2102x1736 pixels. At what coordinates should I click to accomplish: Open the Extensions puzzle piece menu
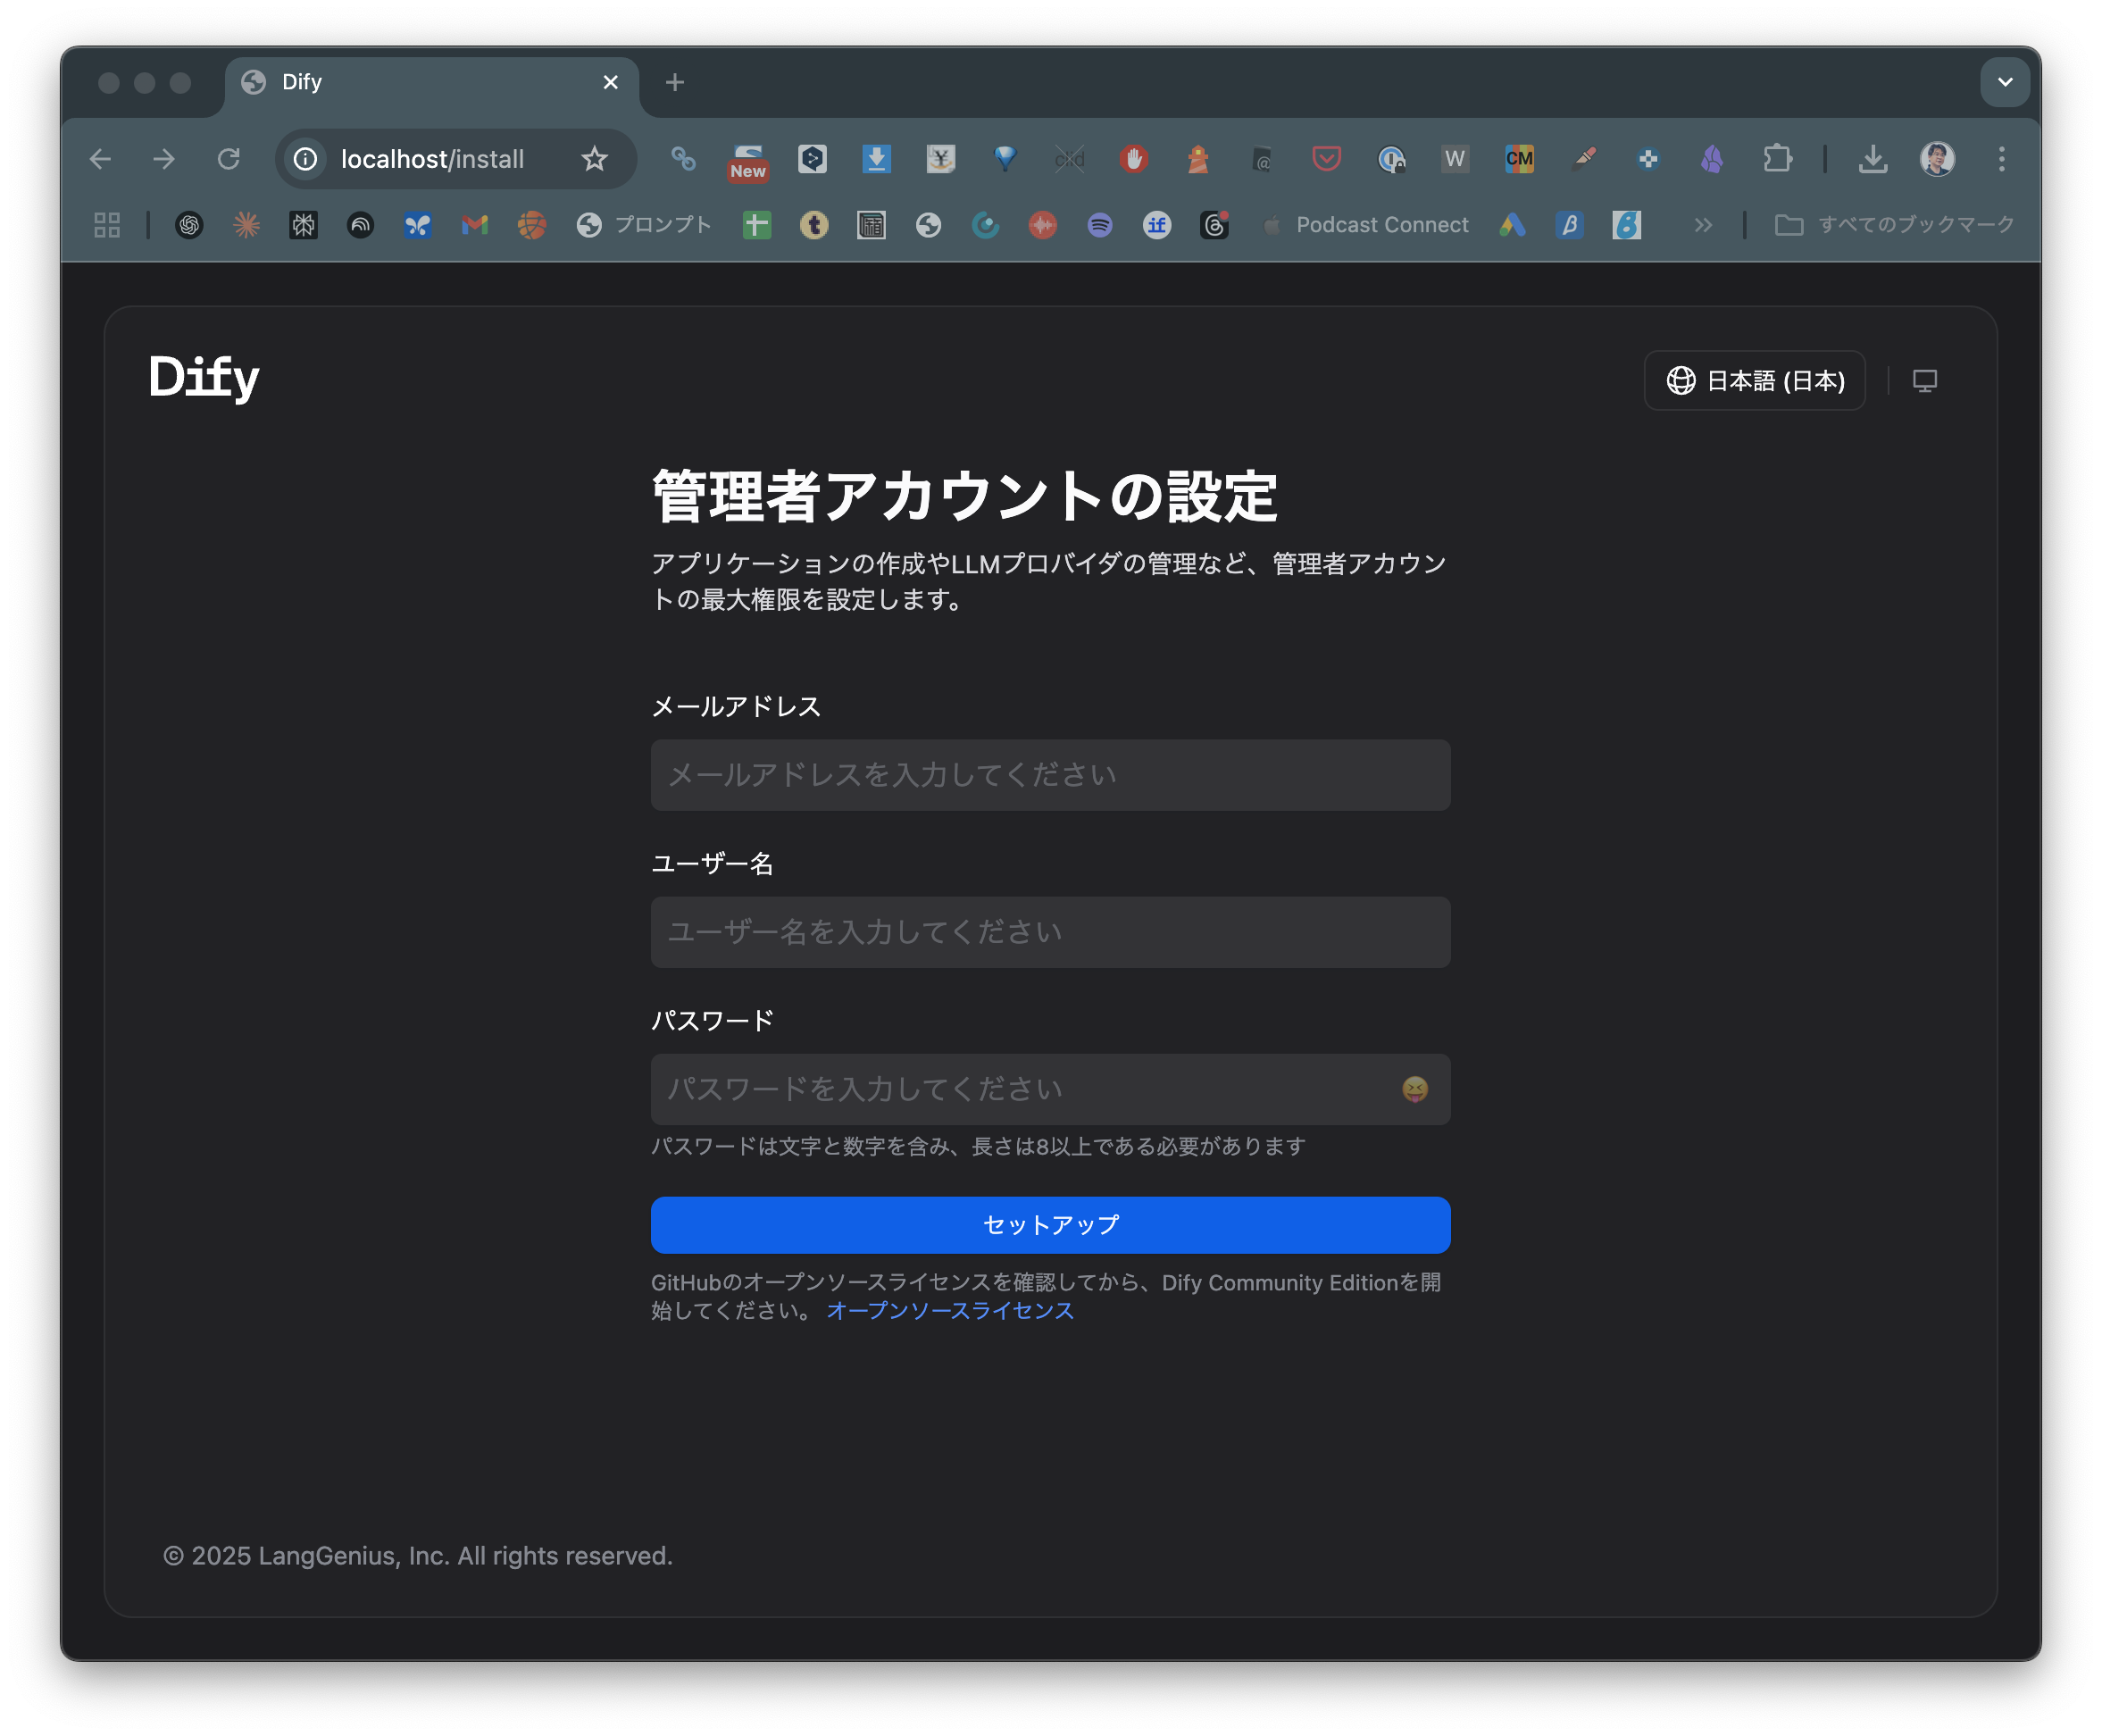1777,159
